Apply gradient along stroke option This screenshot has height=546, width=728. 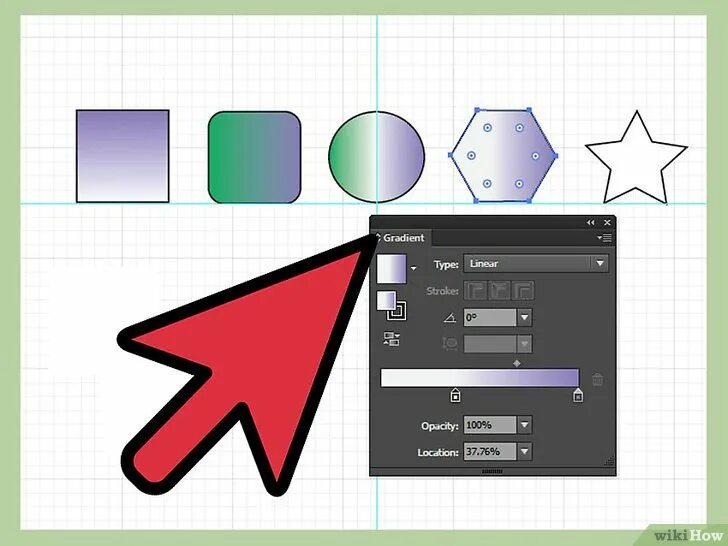[x=500, y=291]
